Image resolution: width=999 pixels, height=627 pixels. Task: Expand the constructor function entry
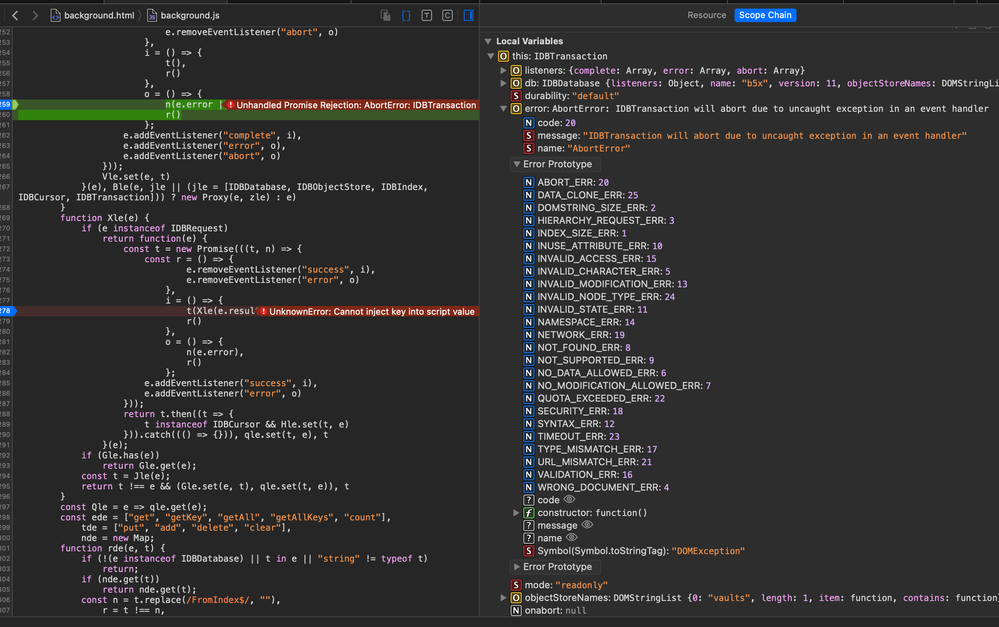[516, 512]
